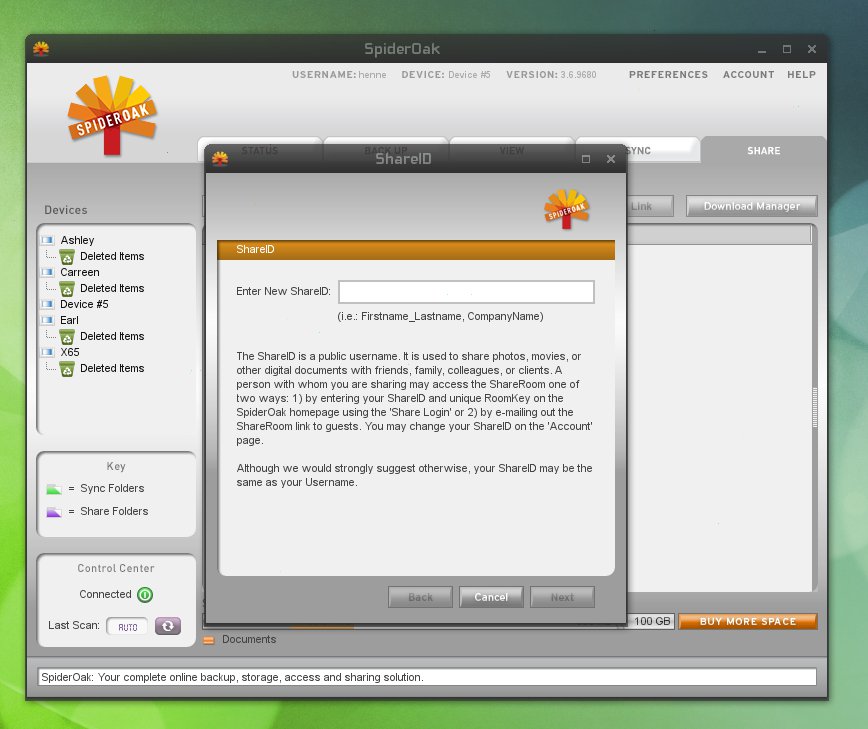Click SpiderOak logo inside ShareID dialog

(x=567, y=209)
